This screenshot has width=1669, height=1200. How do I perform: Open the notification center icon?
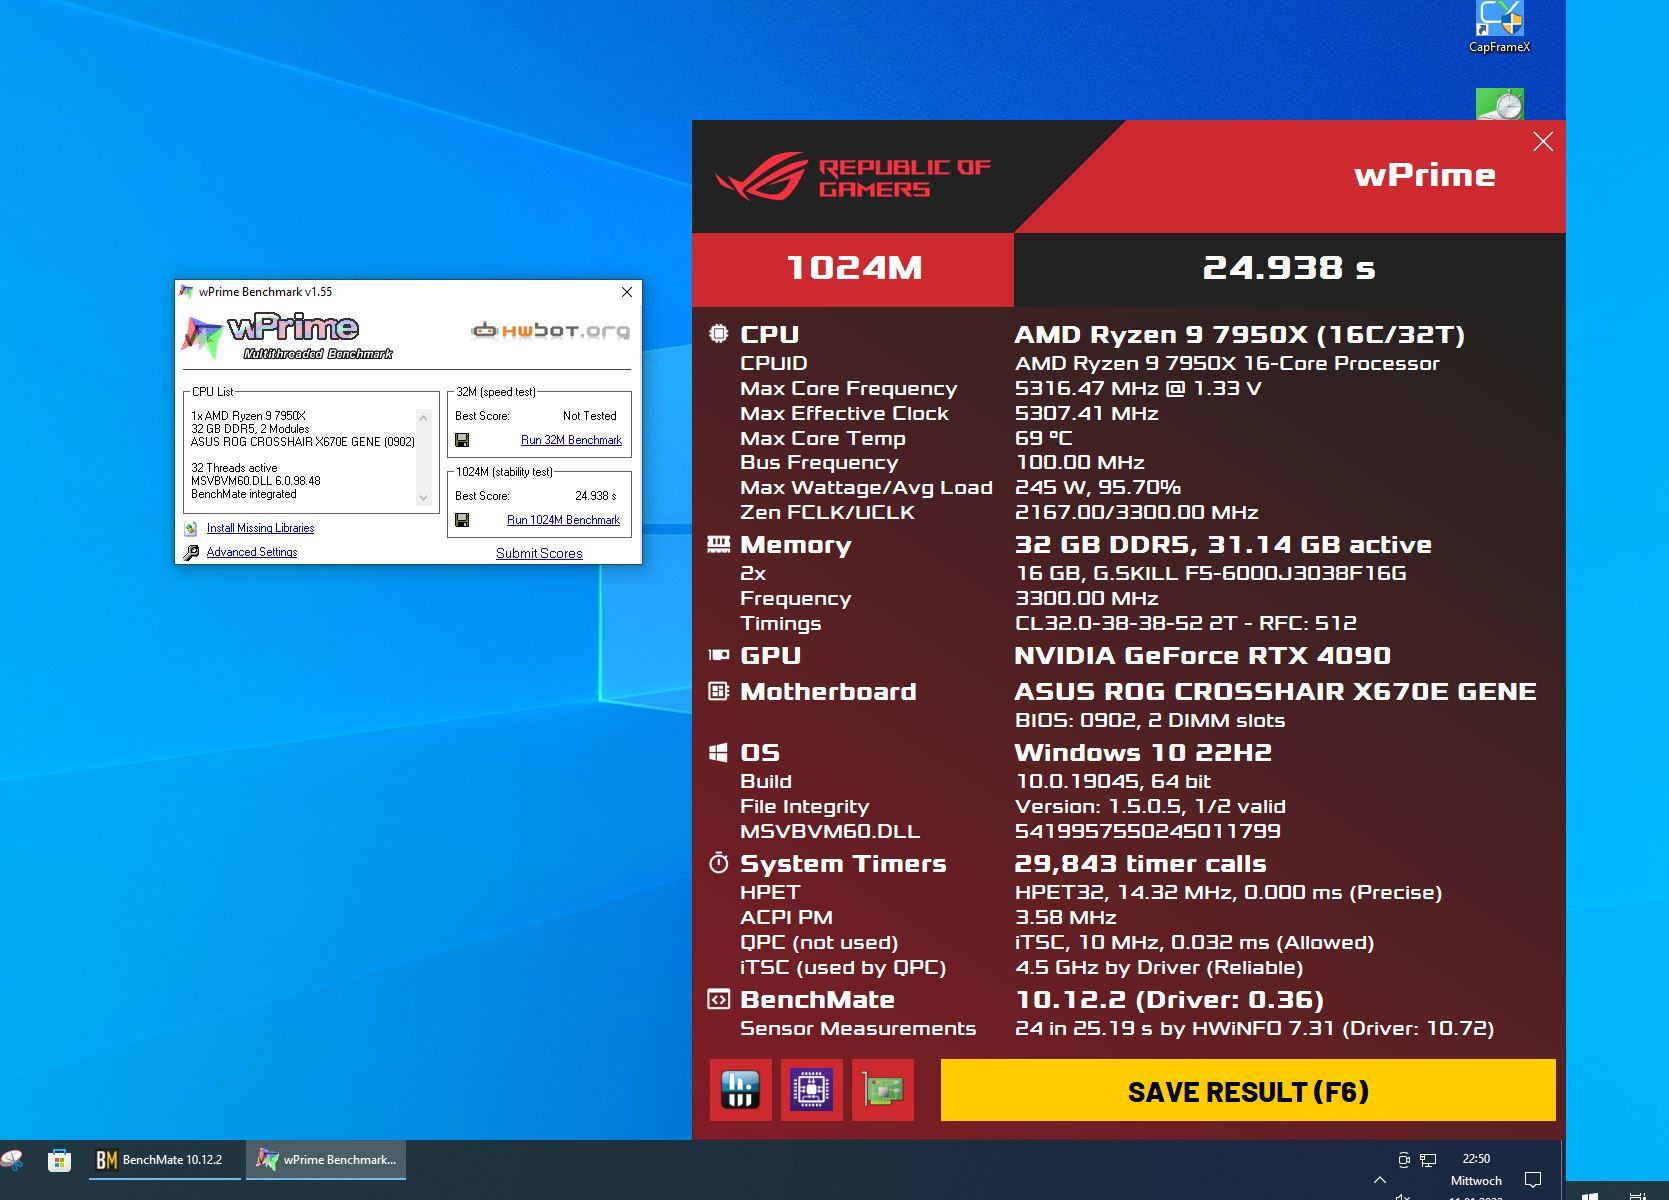(x=1532, y=1180)
